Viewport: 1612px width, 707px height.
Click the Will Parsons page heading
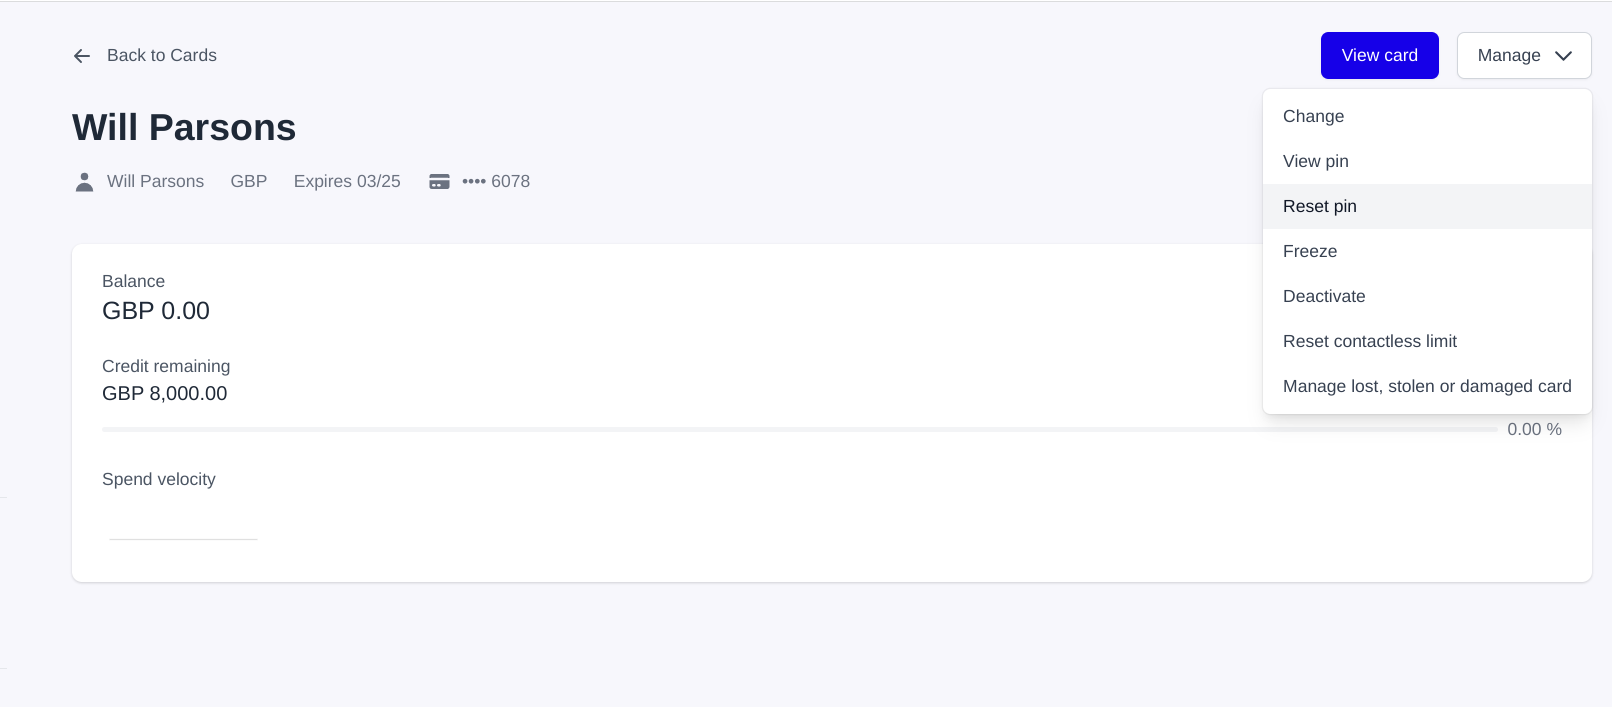point(184,128)
